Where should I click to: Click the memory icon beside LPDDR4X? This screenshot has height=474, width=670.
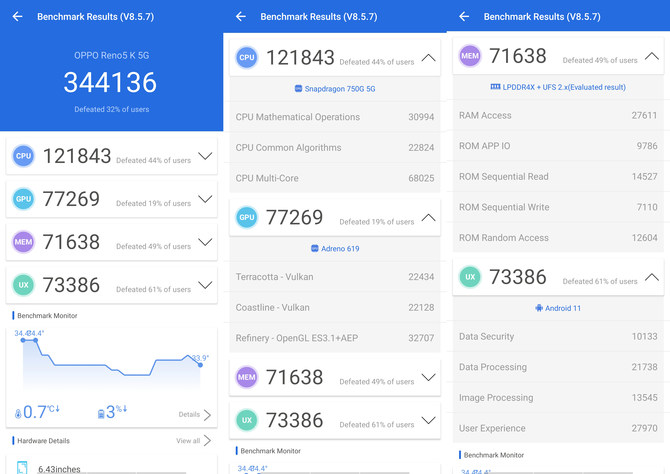(495, 87)
